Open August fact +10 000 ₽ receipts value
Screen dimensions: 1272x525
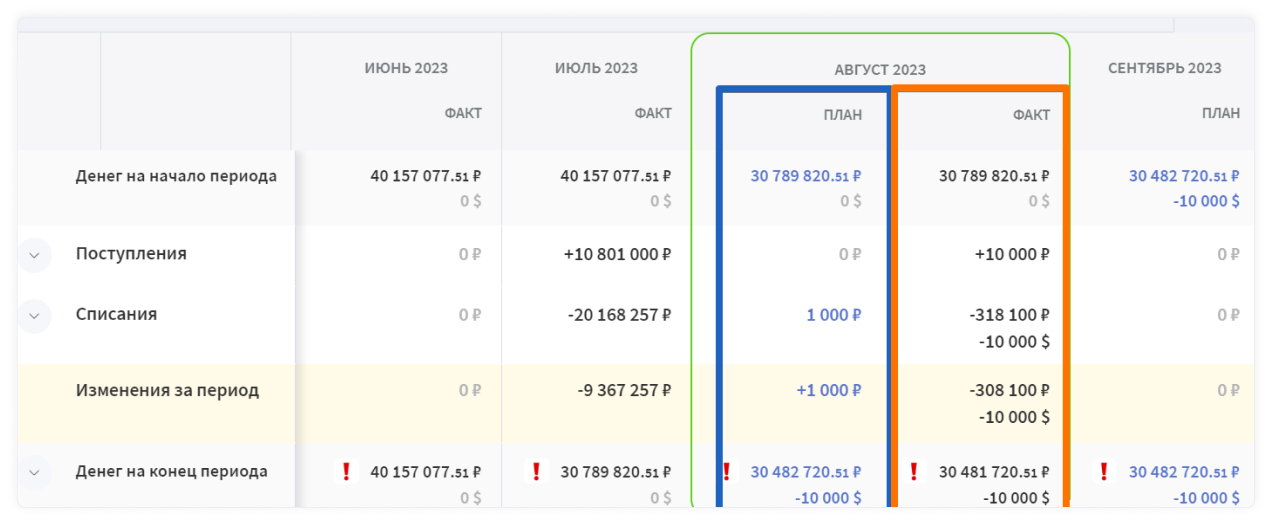[1012, 255]
